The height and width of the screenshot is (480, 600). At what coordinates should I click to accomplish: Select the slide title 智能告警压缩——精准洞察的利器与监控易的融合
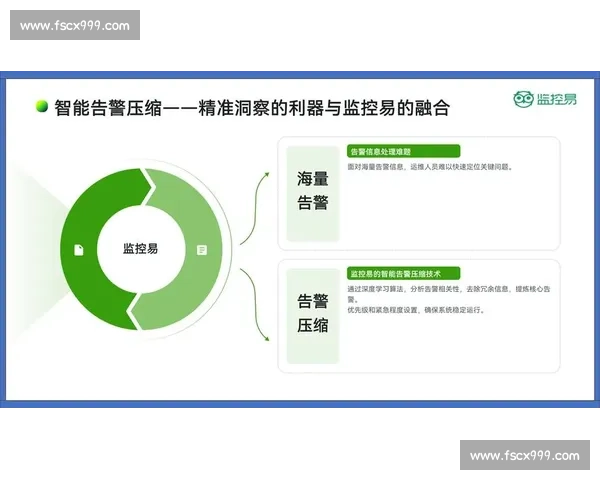pos(252,108)
